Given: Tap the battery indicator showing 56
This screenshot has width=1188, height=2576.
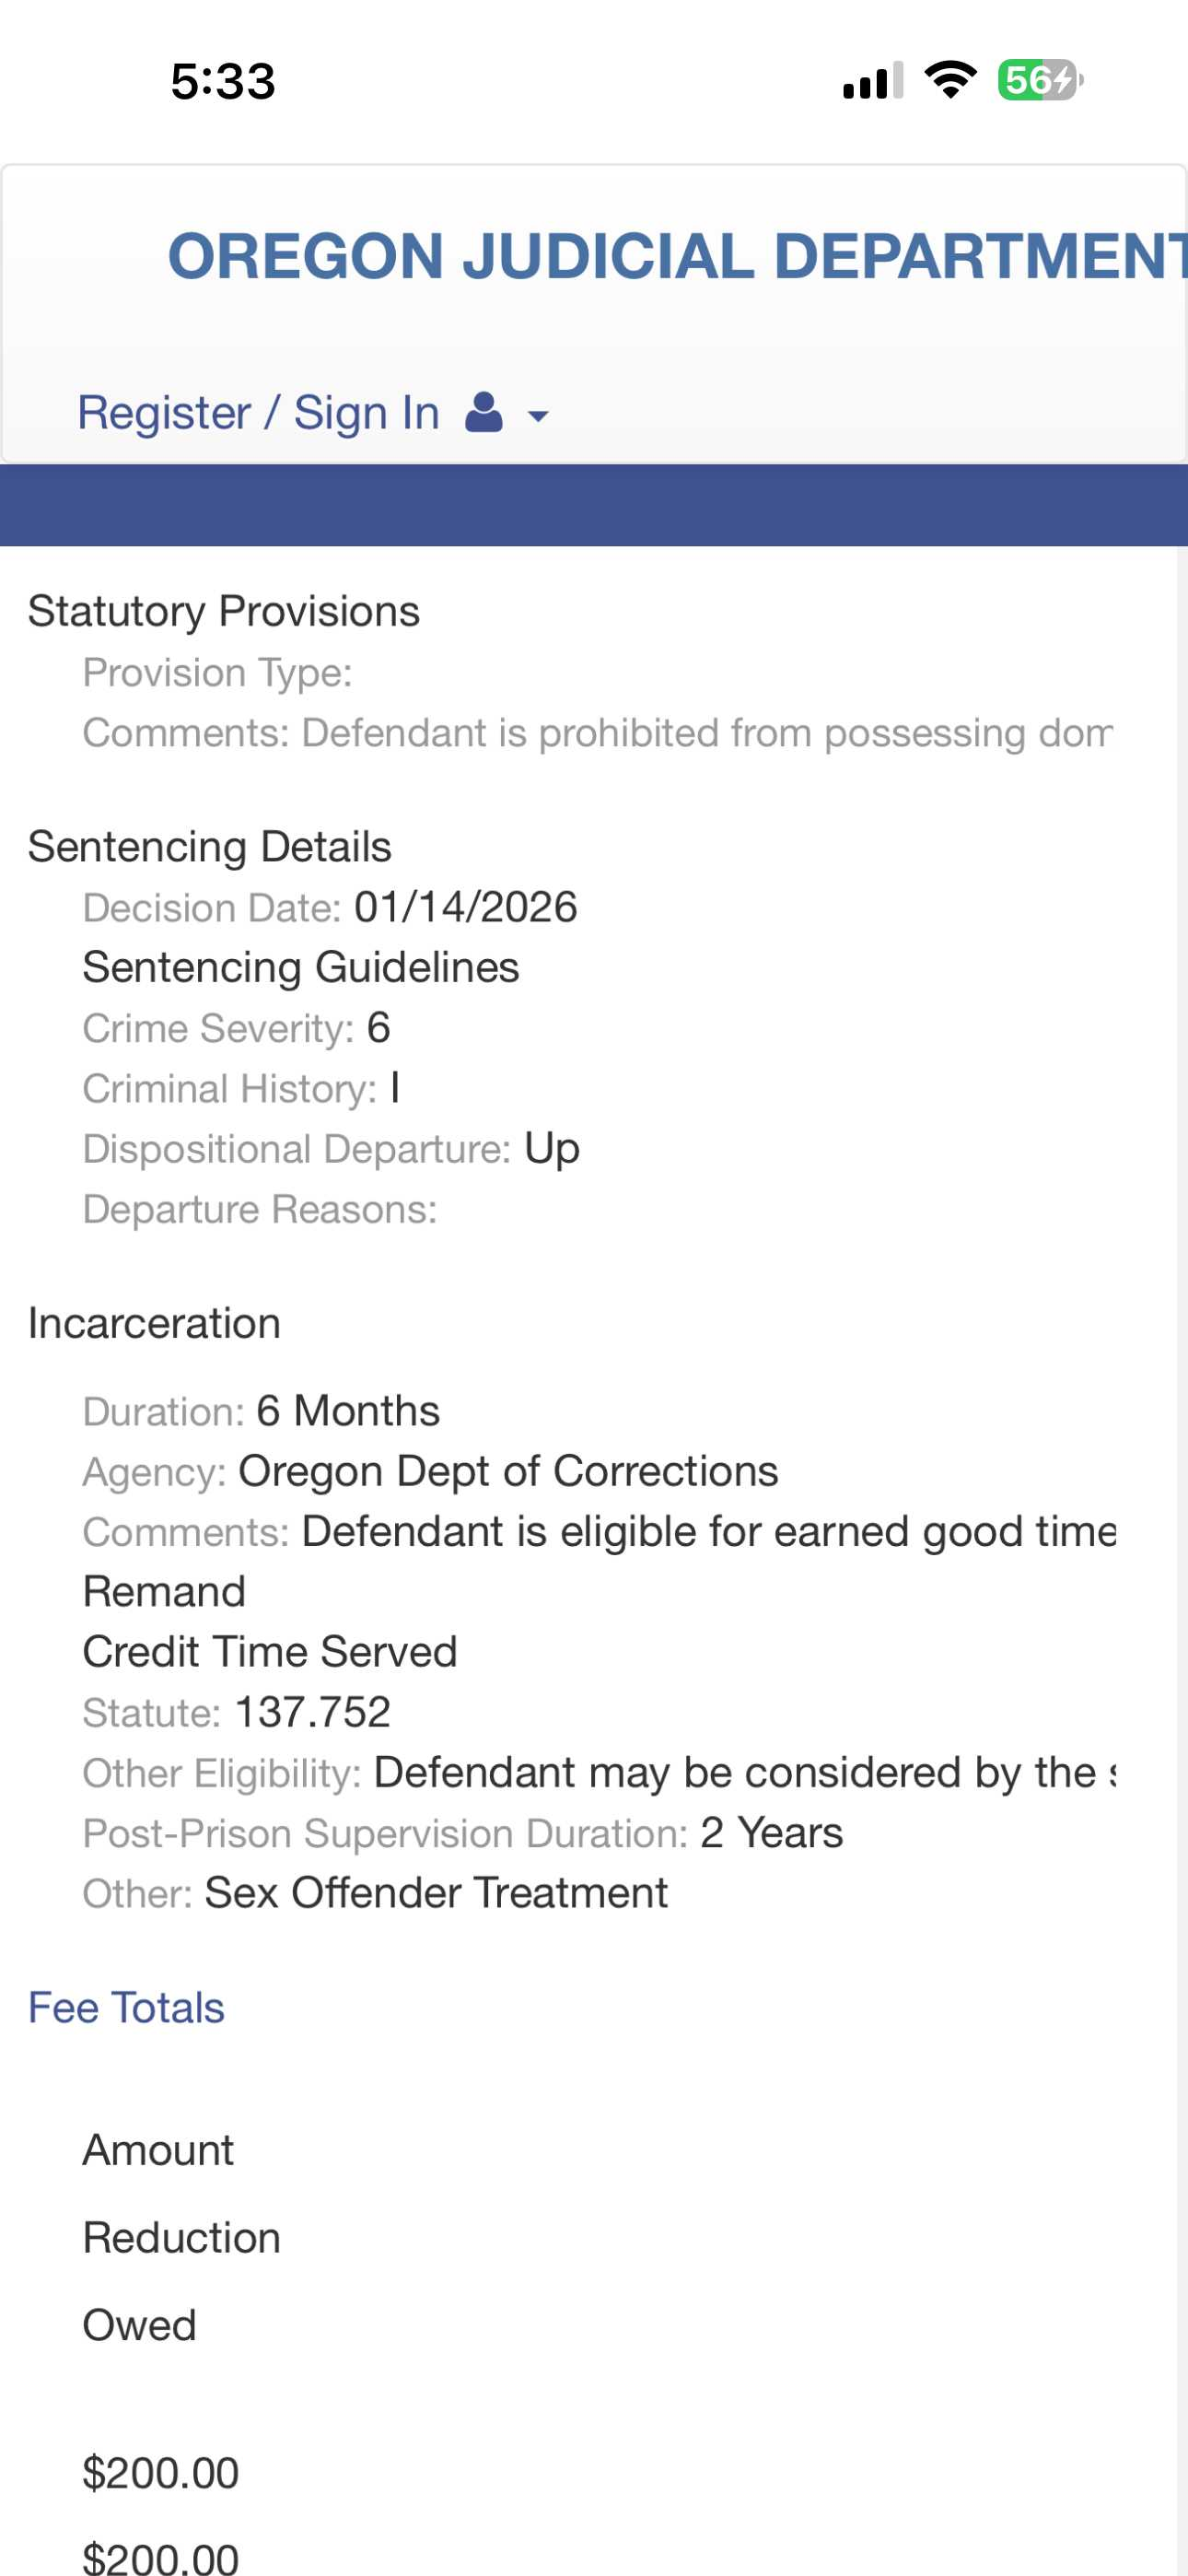Looking at the screenshot, I should [1039, 80].
